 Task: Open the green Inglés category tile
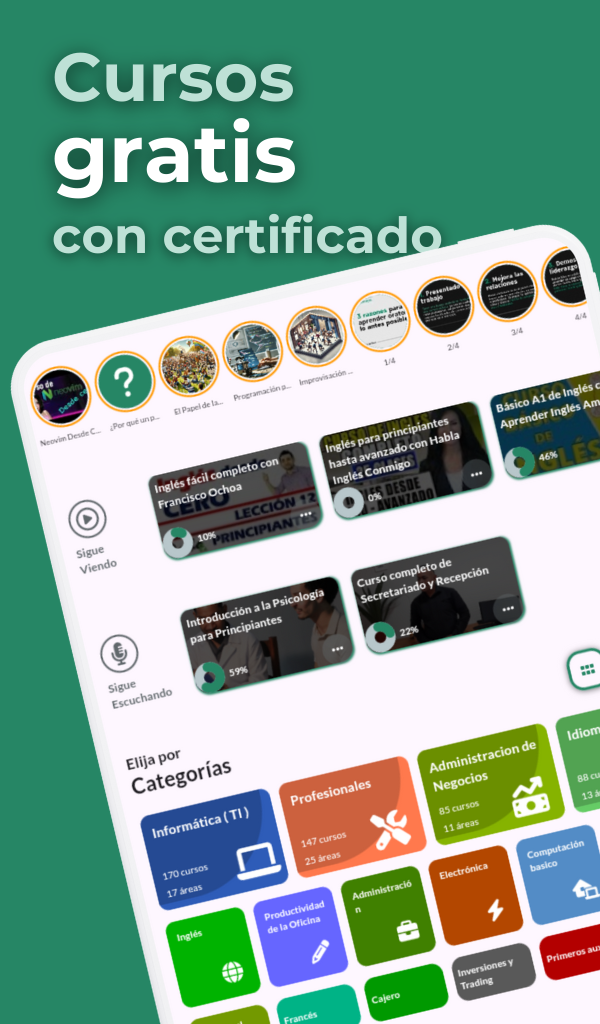point(213,957)
